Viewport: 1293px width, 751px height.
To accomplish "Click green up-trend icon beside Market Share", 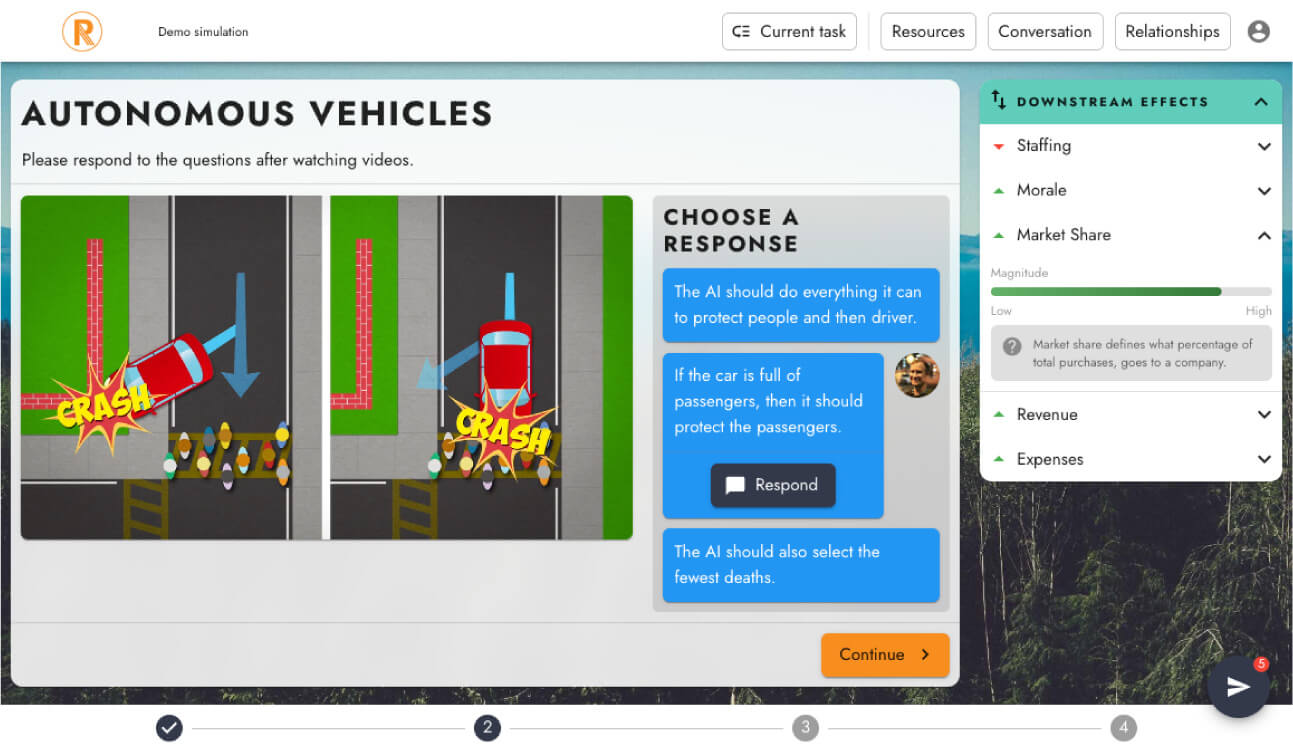I will [x=998, y=236].
